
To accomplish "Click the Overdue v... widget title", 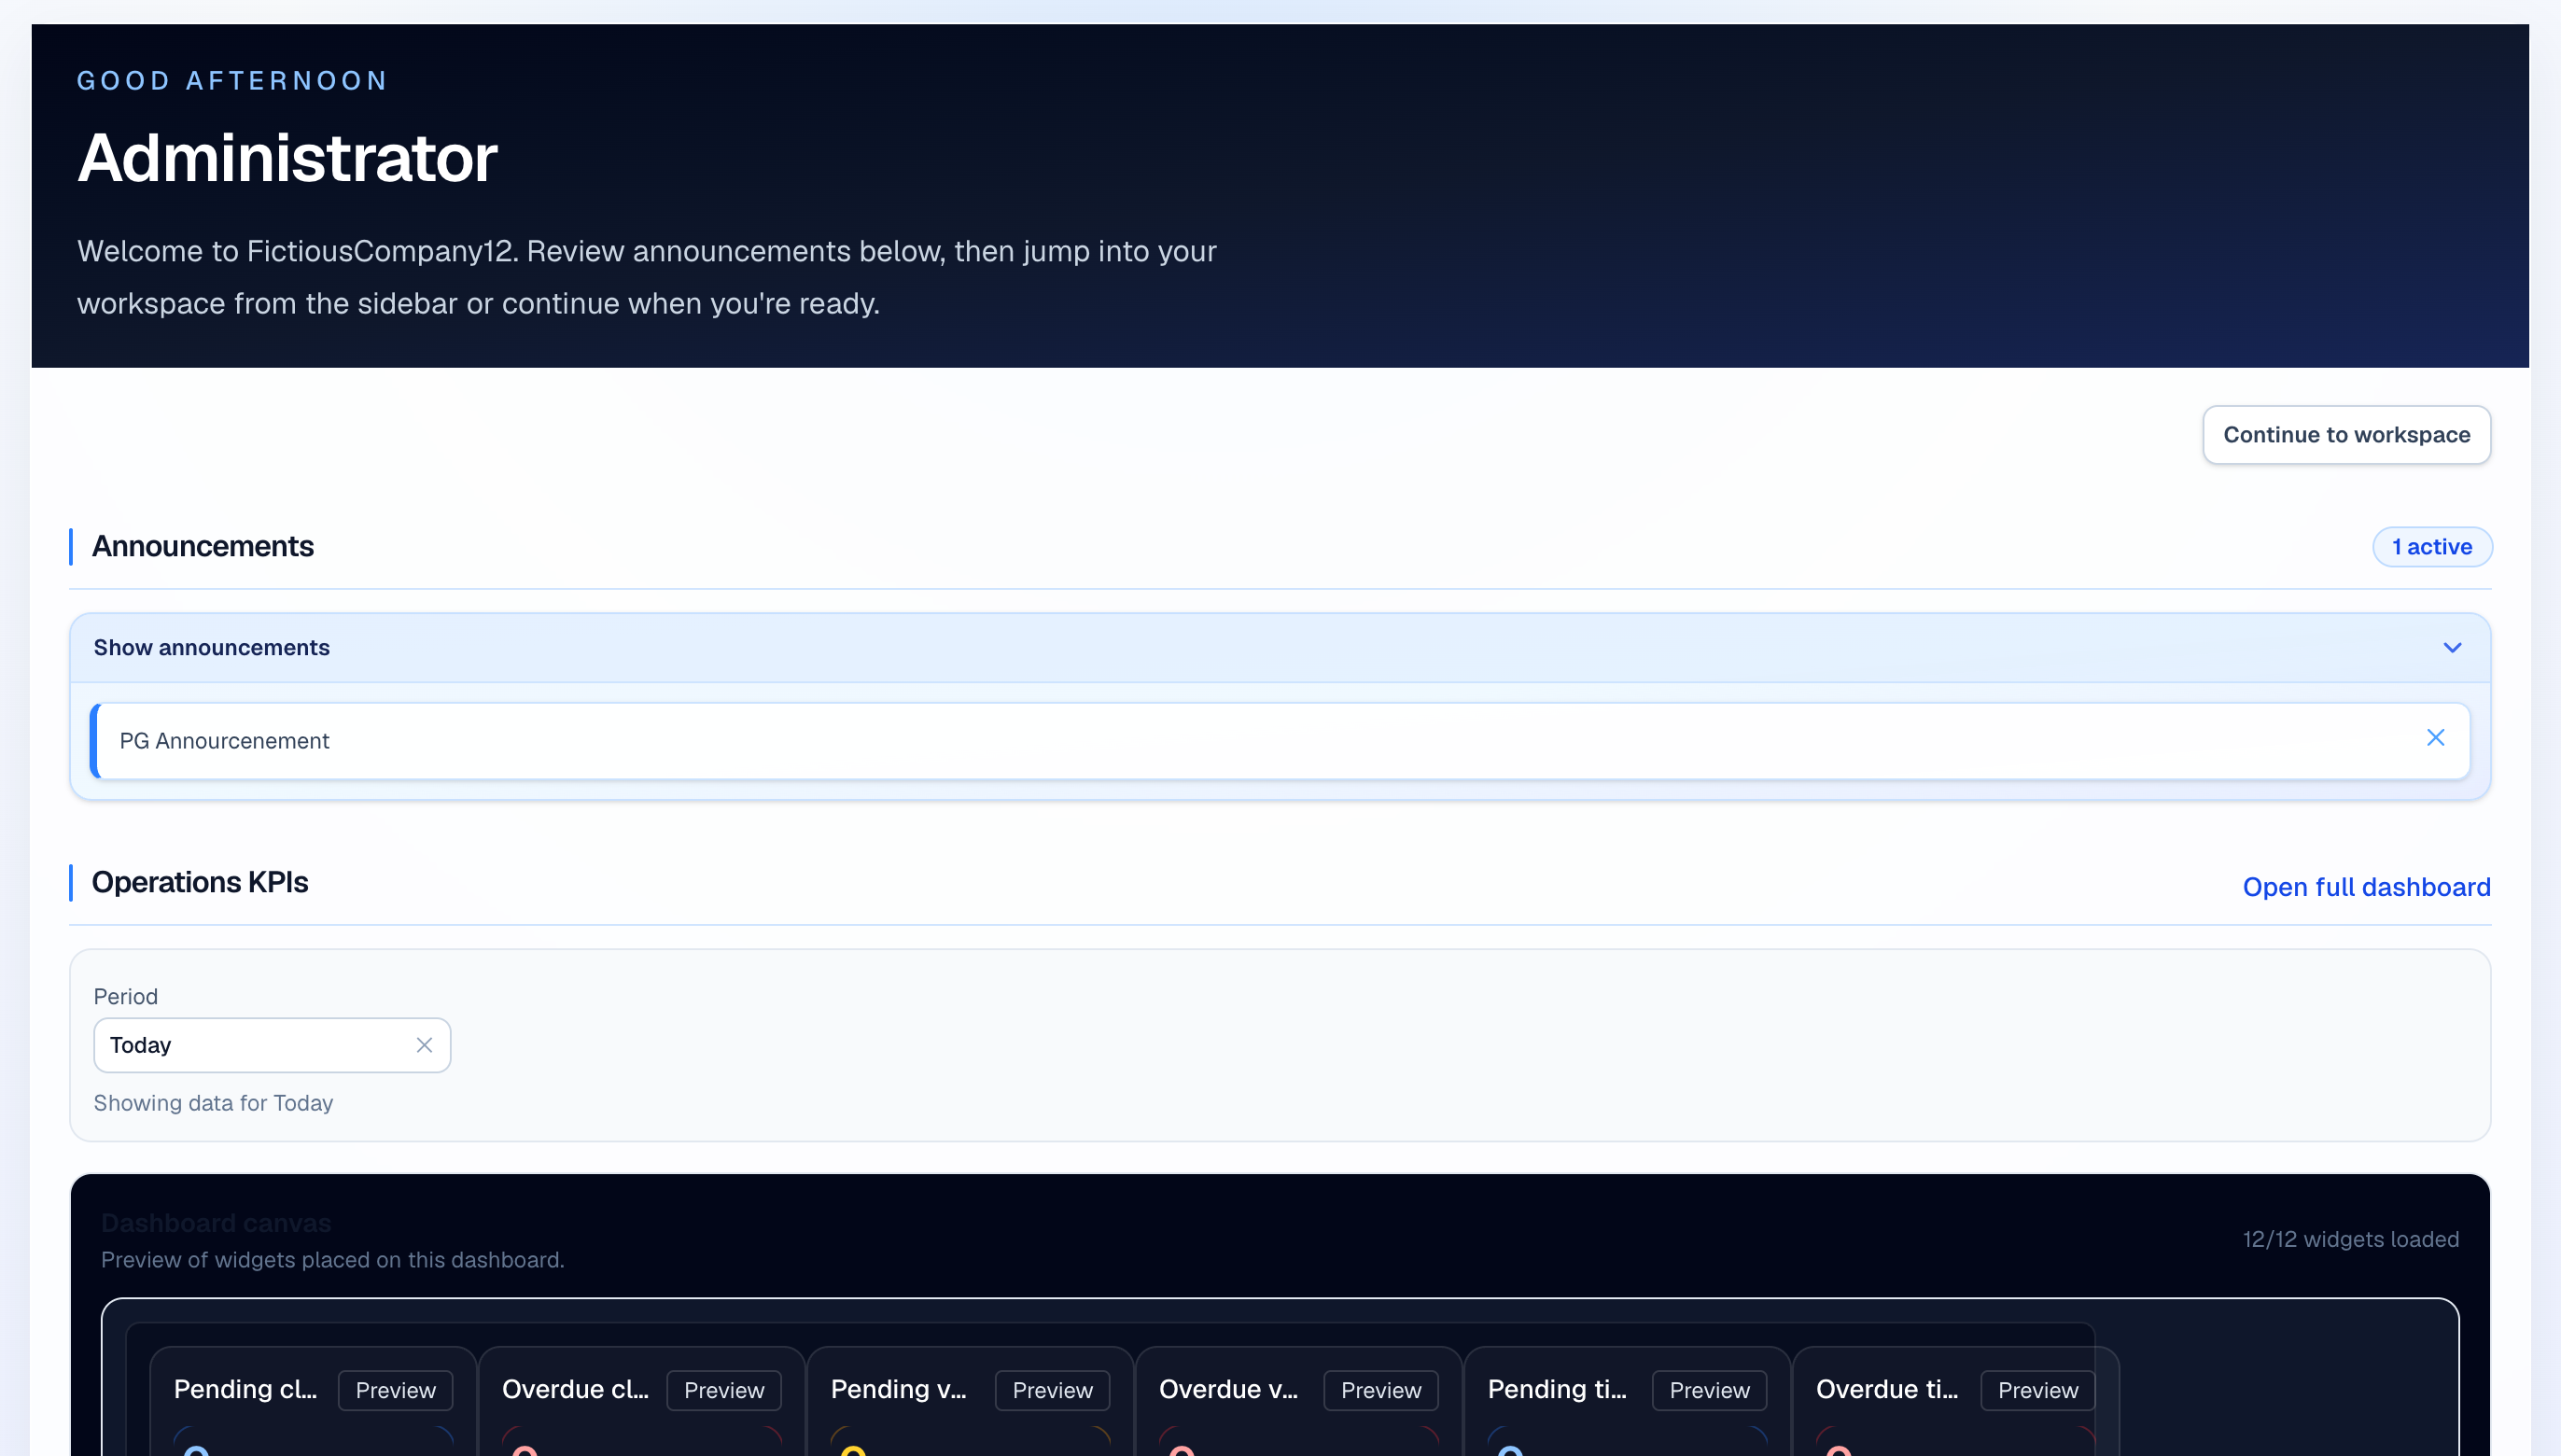I will 1228,1389.
